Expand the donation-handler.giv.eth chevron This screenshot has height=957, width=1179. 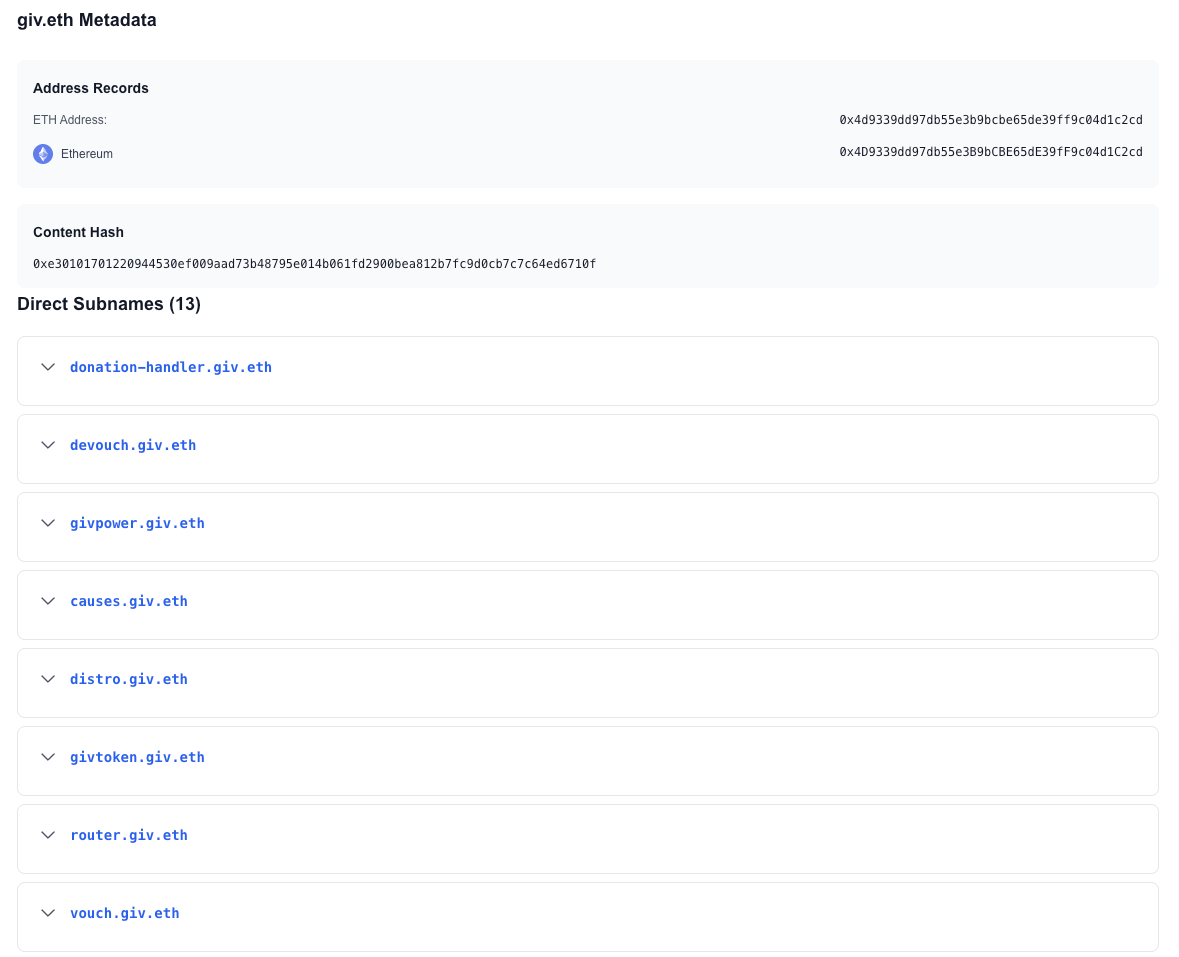pos(47,367)
